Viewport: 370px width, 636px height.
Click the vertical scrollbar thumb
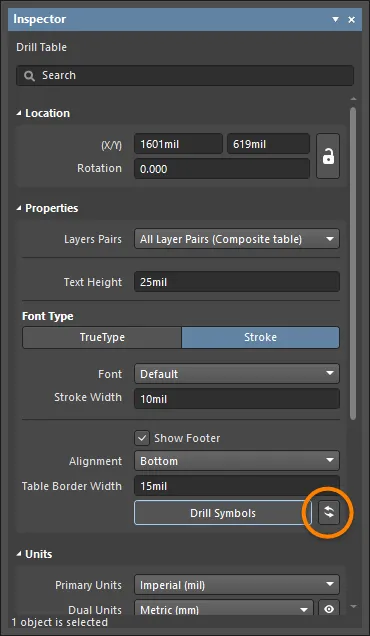point(353,264)
